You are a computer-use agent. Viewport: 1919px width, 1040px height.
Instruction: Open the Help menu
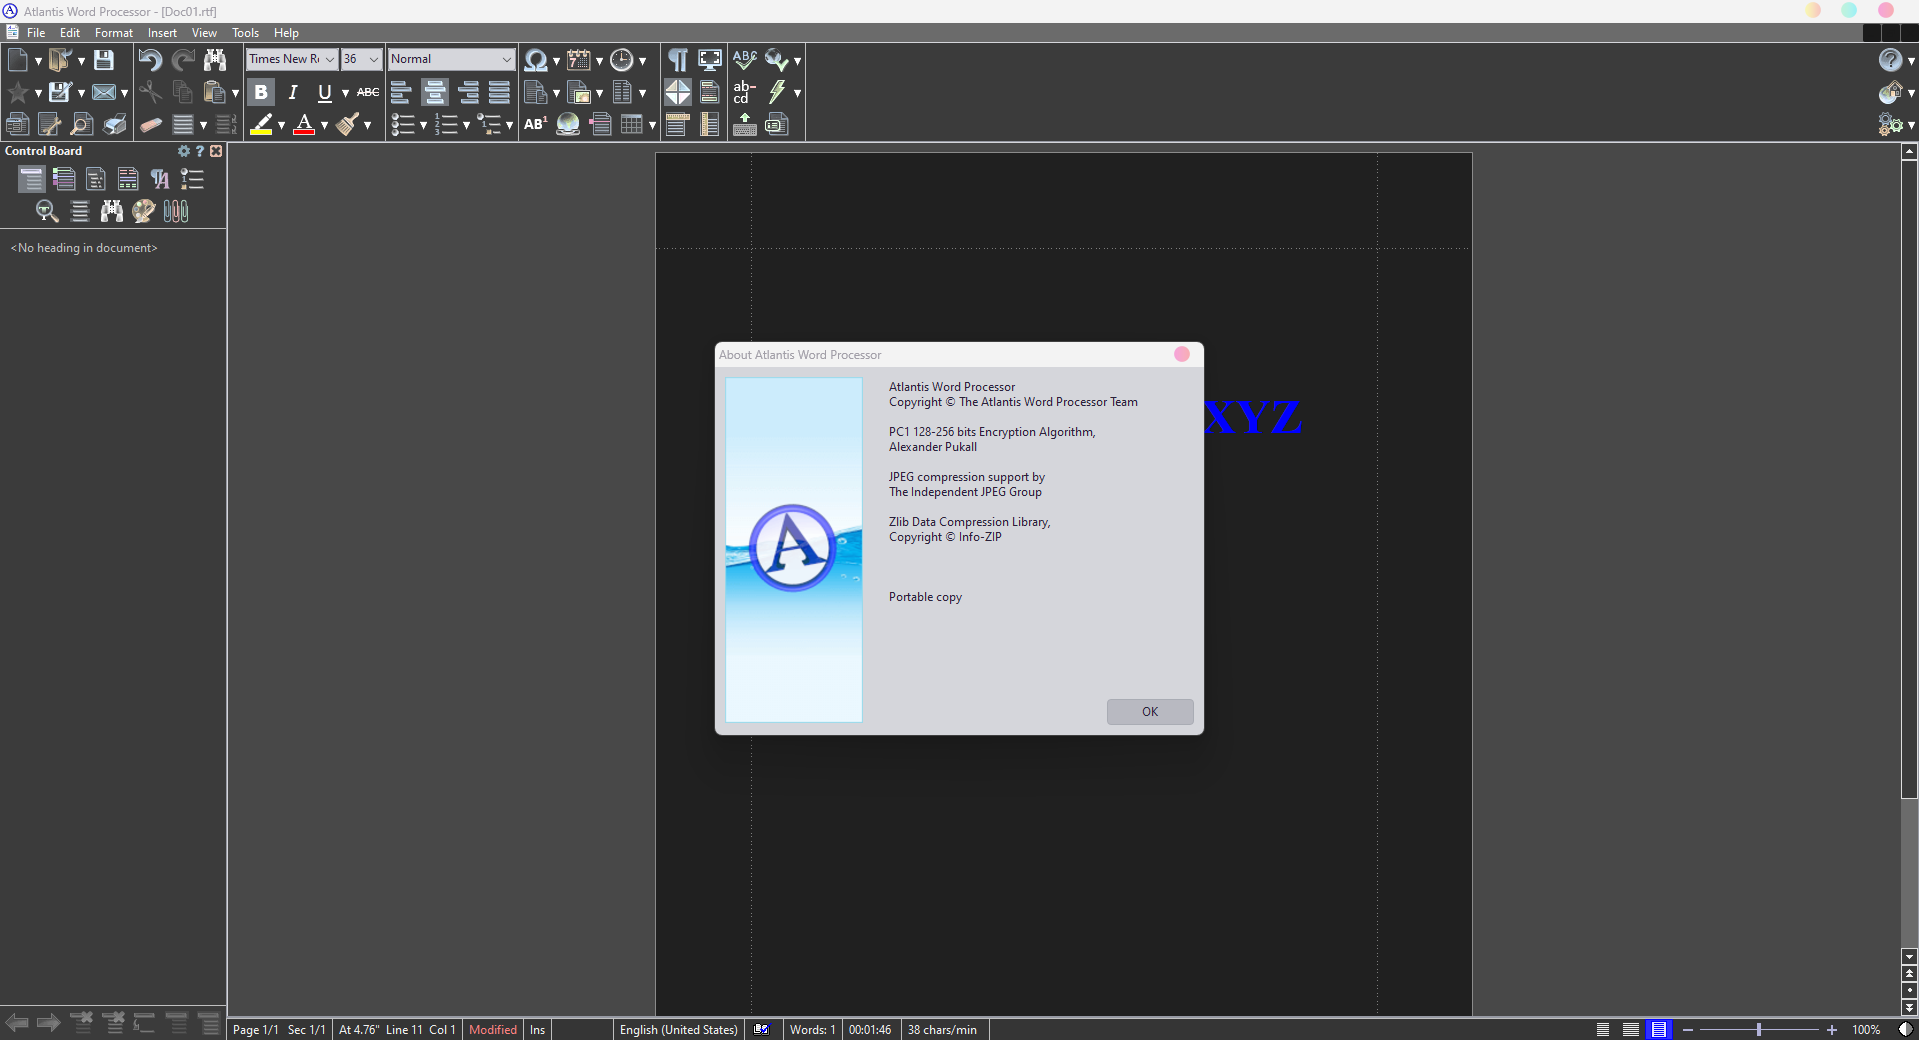pyautogui.click(x=286, y=33)
